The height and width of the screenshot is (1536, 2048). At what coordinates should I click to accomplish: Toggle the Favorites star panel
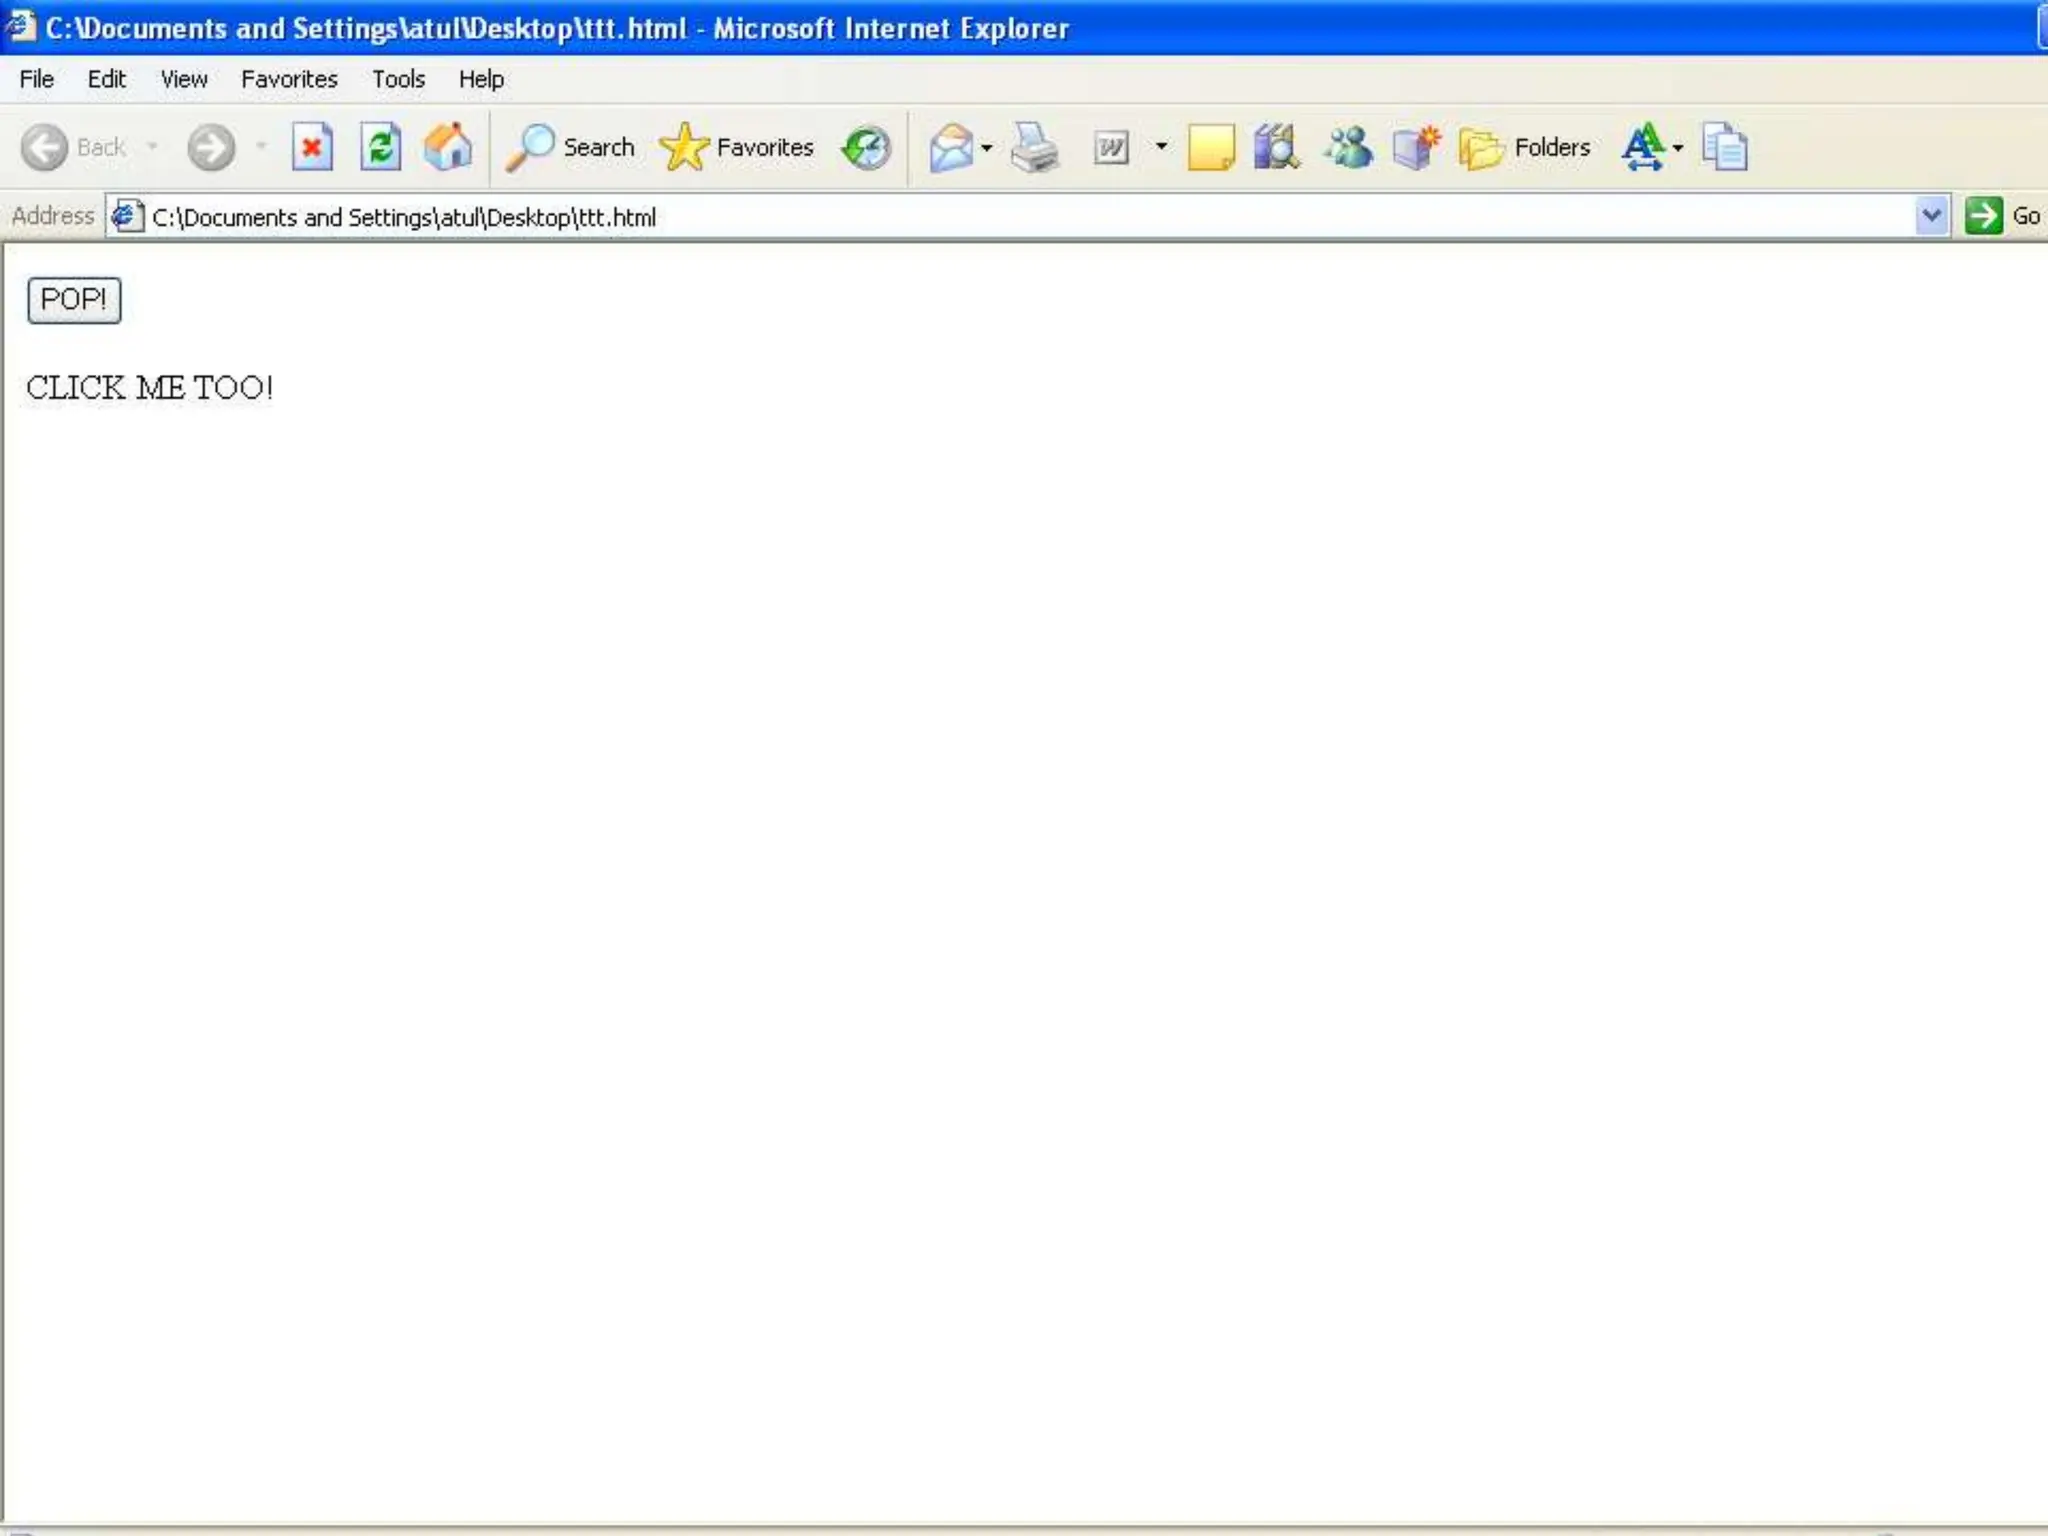click(x=737, y=148)
